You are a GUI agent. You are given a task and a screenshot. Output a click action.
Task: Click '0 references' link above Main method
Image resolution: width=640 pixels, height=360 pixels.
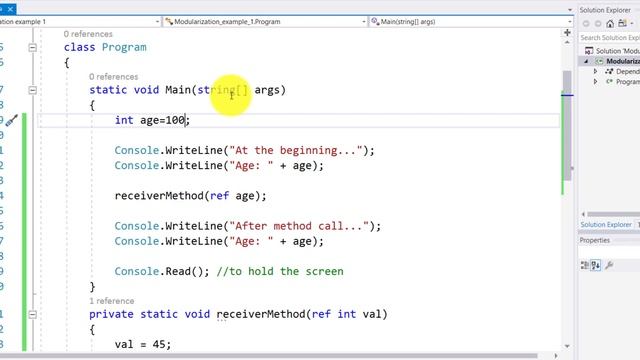point(113,77)
